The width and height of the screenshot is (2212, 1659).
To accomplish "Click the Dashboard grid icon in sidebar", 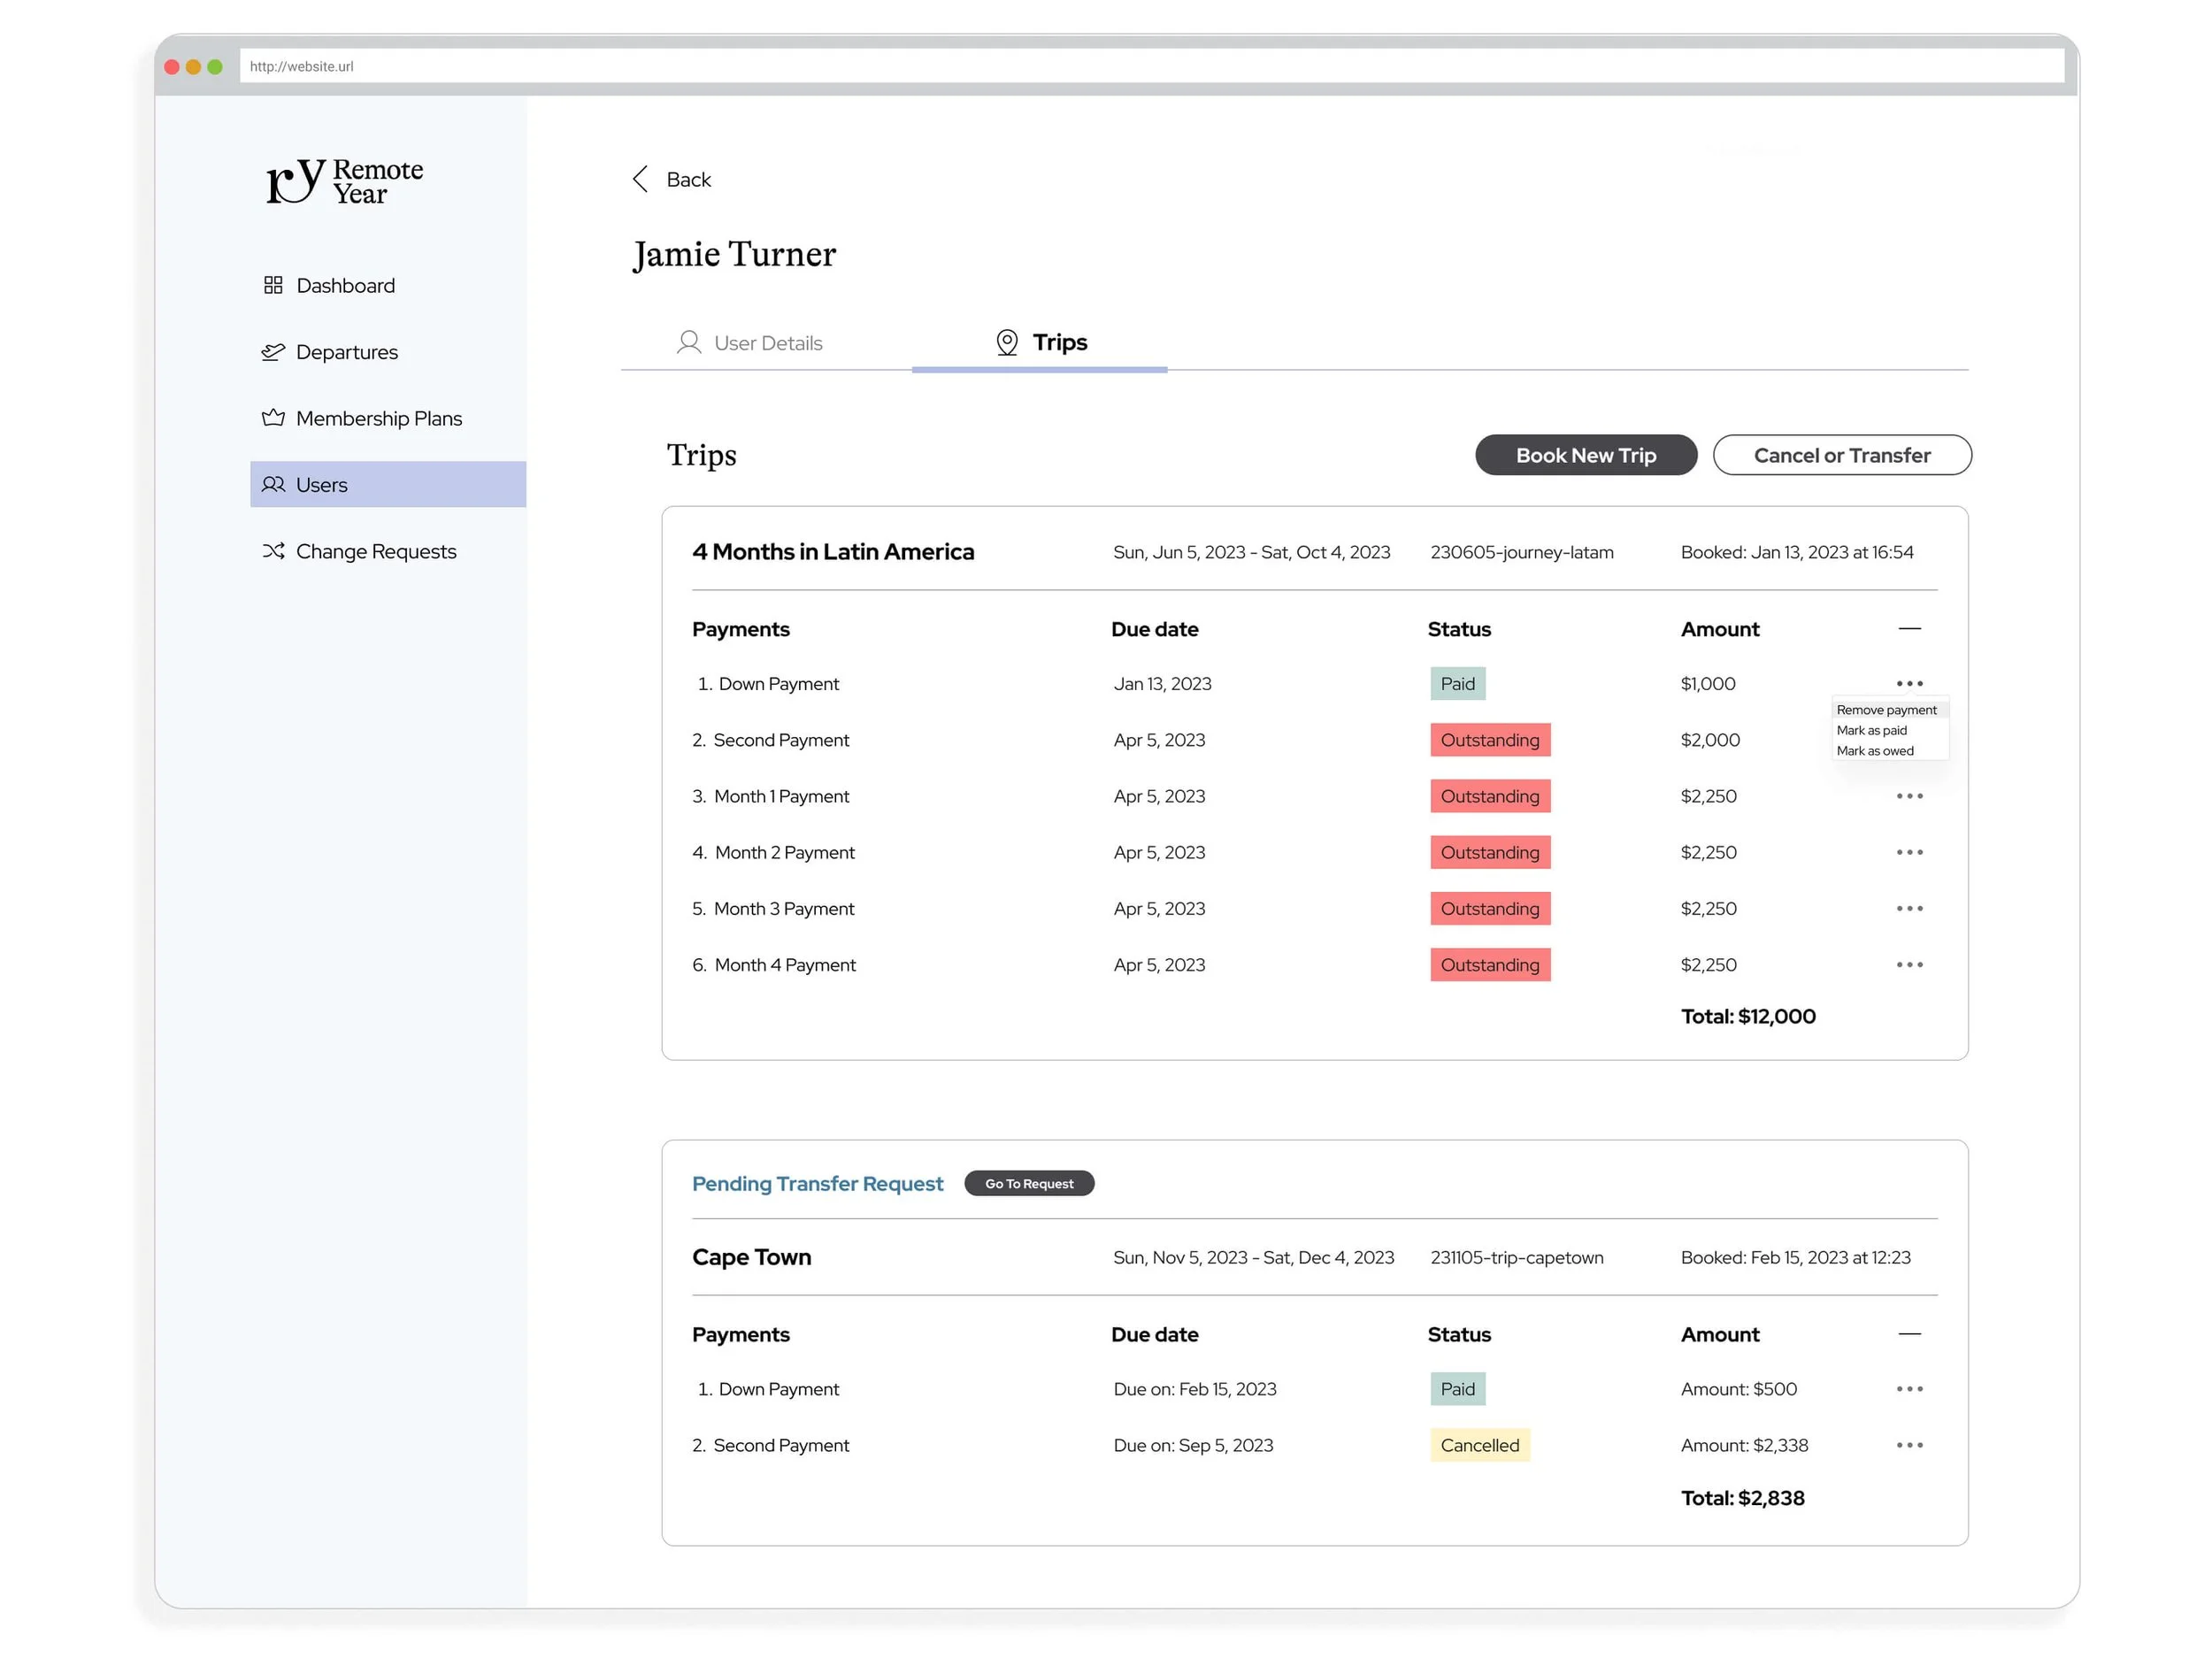I will (x=273, y=286).
